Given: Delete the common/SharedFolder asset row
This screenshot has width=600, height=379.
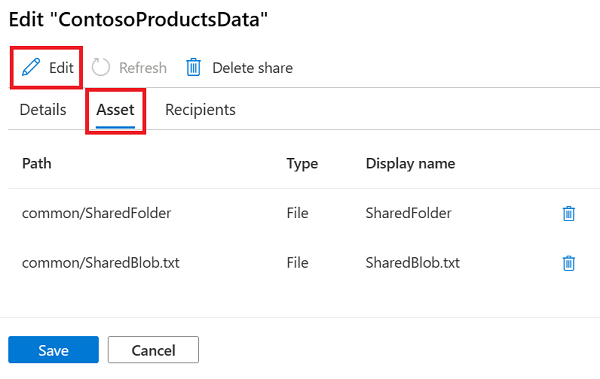Looking at the screenshot, I should pos(569,213).
